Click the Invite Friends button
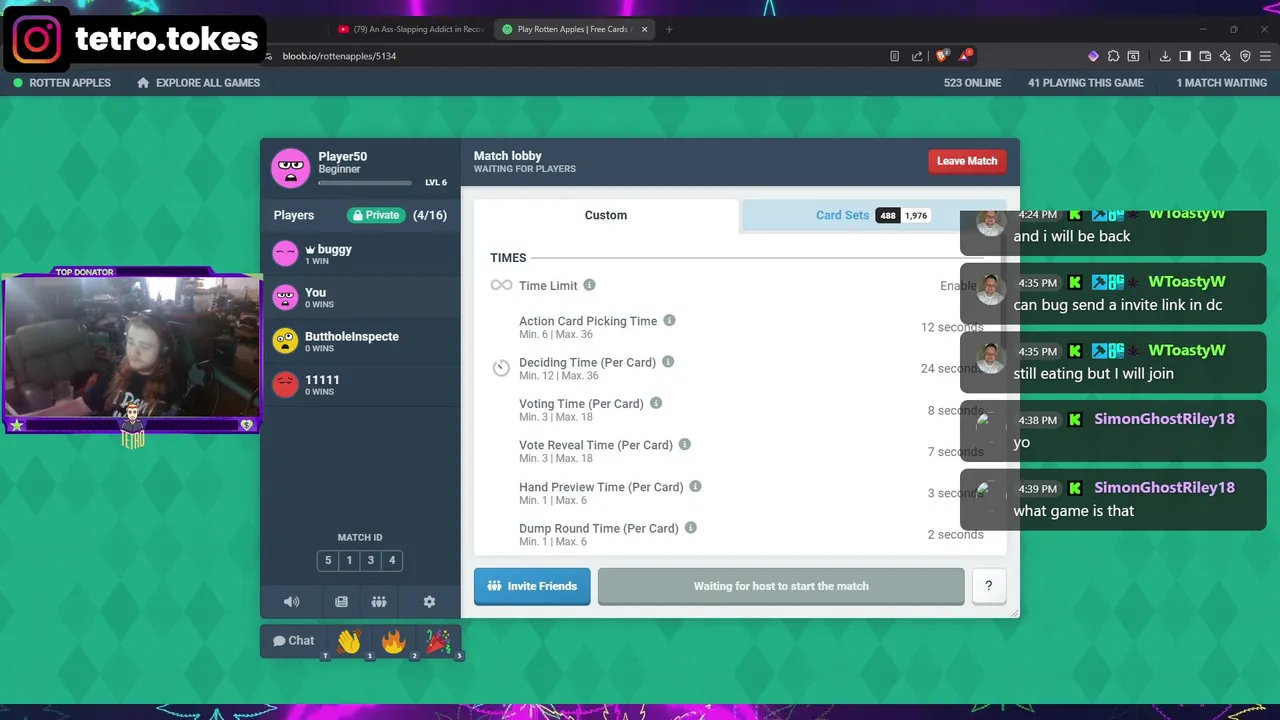 pos(532,586)
